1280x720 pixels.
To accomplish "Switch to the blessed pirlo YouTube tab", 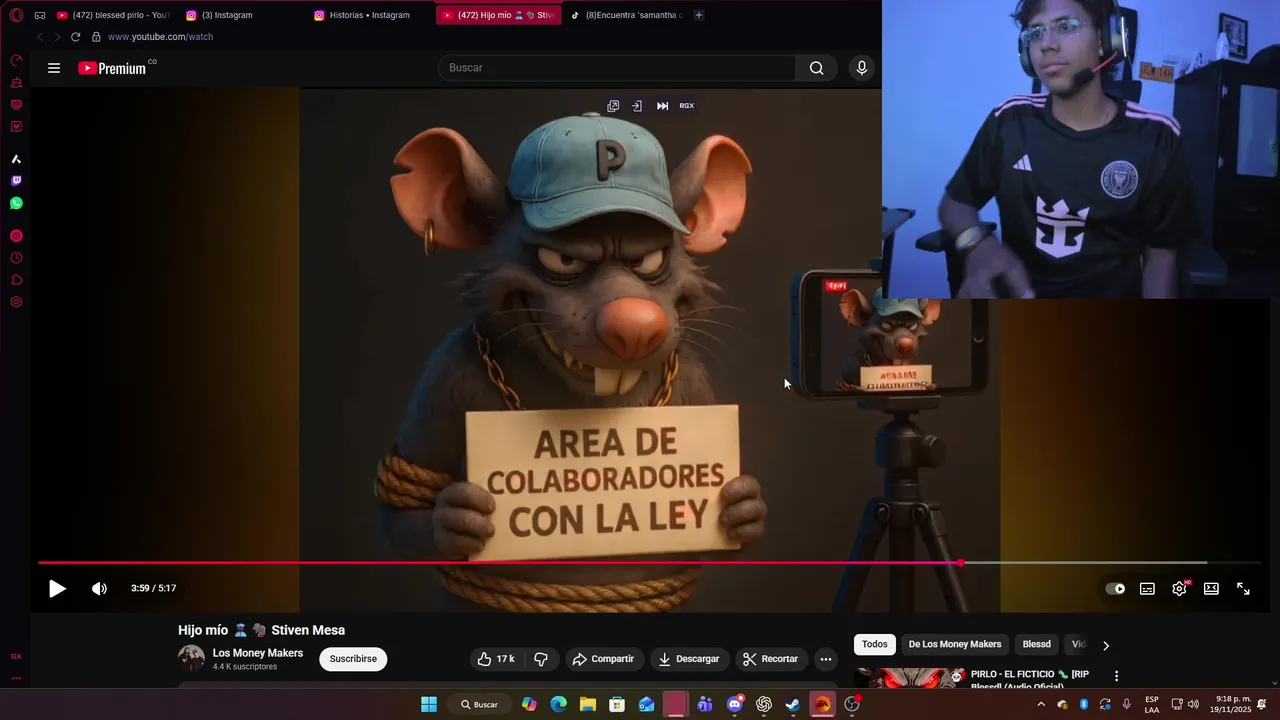I will pyautogui.click(x=113, y=15).
